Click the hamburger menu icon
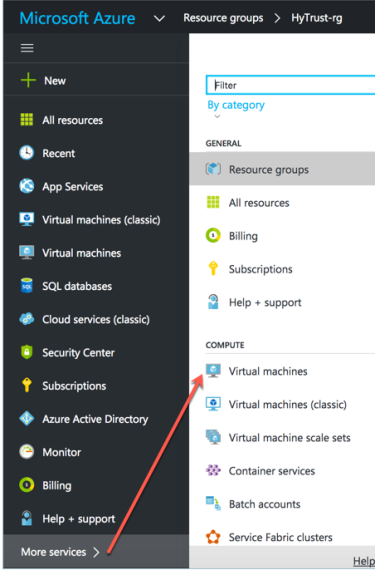Image resolution: width=375 pixels, height=570 pixels. (x=27, y=48)
